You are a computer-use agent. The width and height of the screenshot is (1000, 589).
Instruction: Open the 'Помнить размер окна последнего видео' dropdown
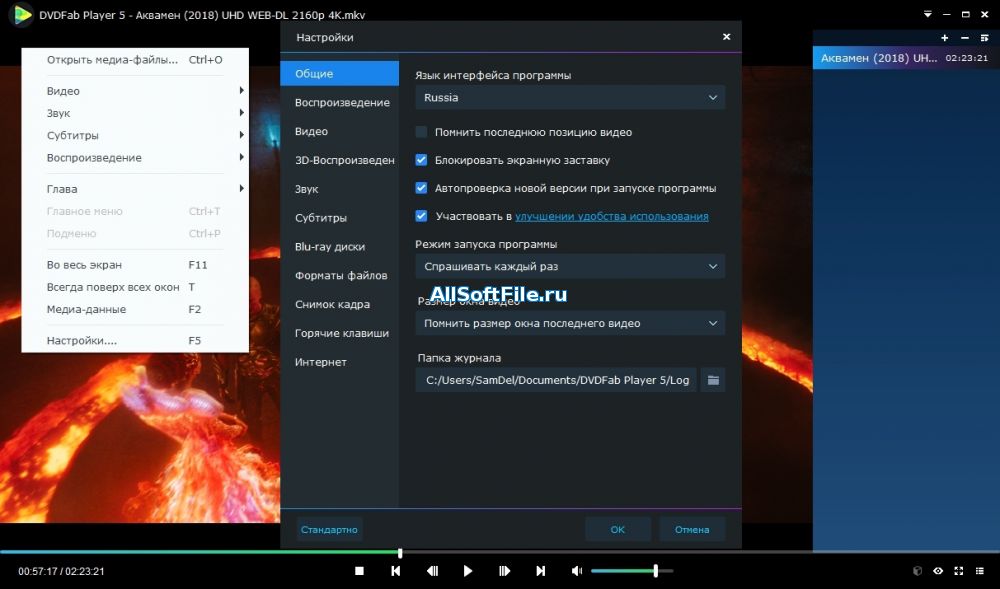[x=570, y=323]
